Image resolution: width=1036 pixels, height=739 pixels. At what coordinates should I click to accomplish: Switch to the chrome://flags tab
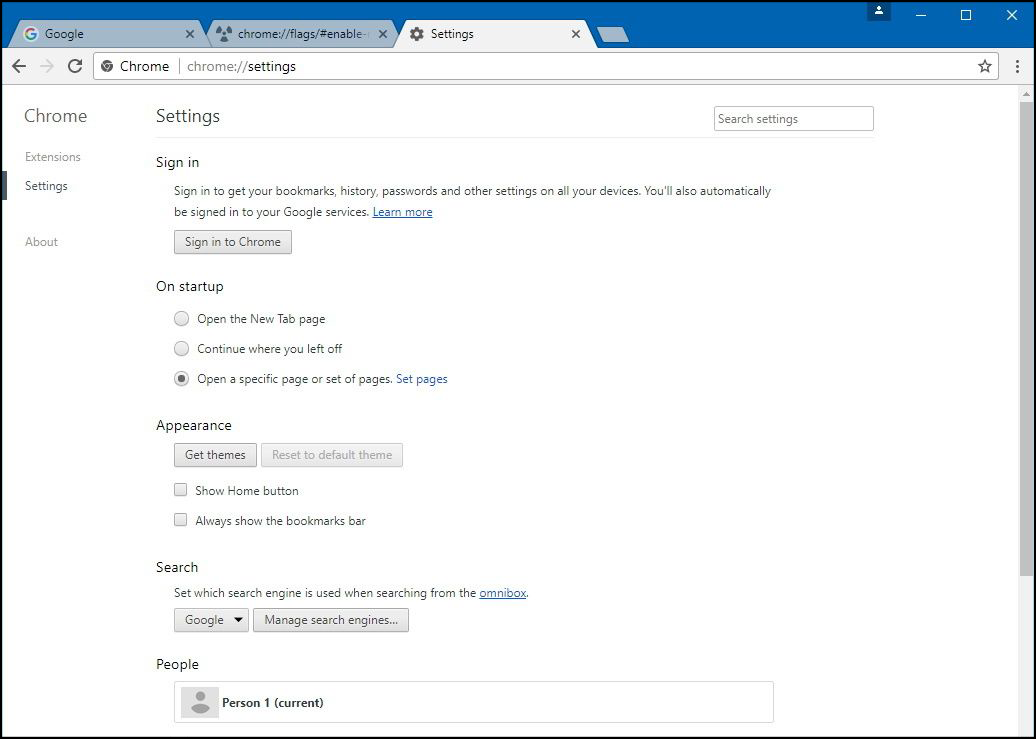pyautogui.click(x=302, y=34)
